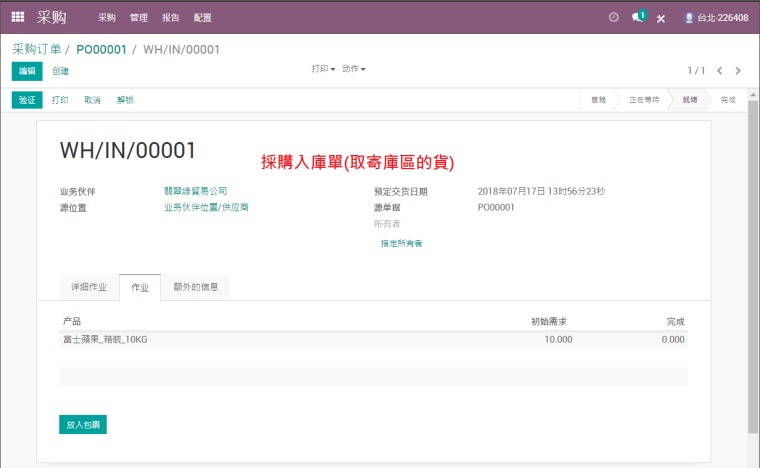Open the apps grid menu icon
This screenshot has height=468, width=760.
coord(18,17)
